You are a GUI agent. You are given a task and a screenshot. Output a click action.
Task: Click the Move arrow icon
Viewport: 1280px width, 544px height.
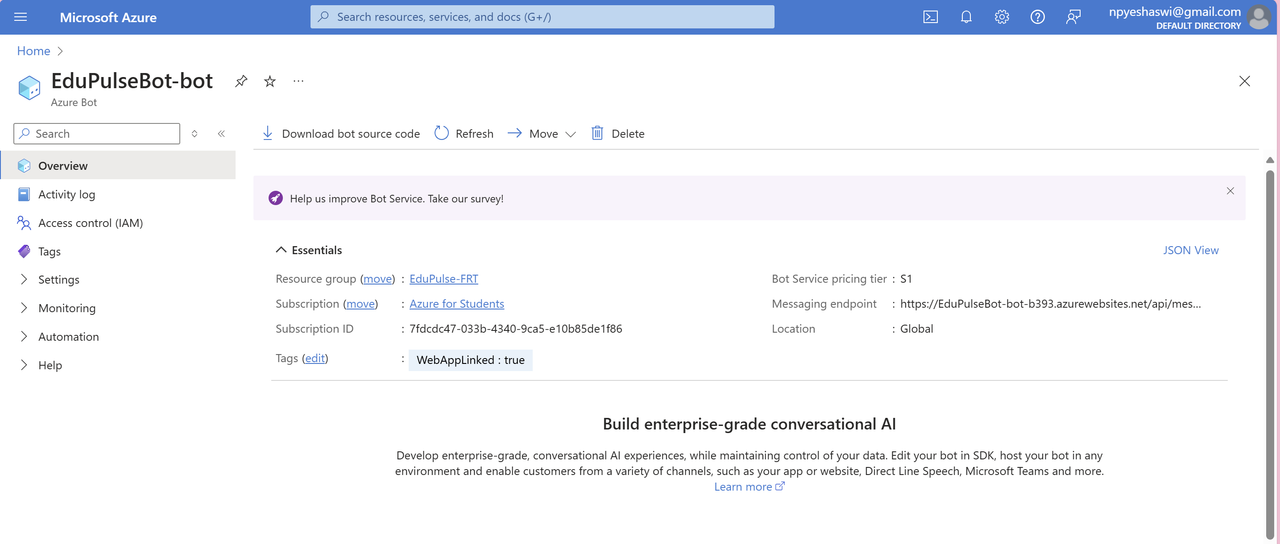(x=514, y=133)
